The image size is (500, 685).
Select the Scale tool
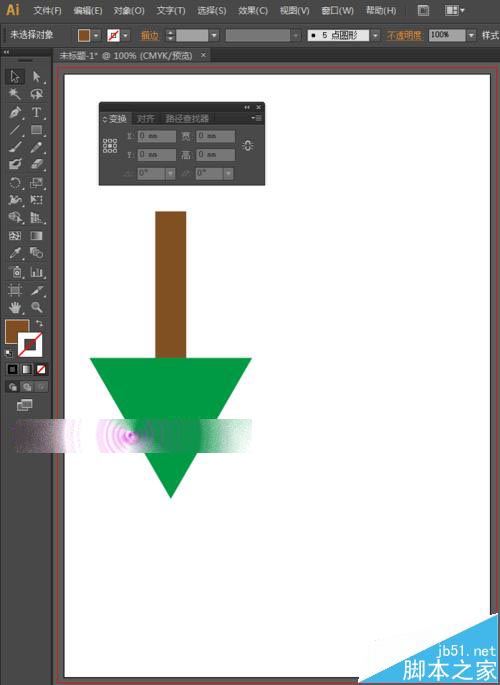(36, 183)
